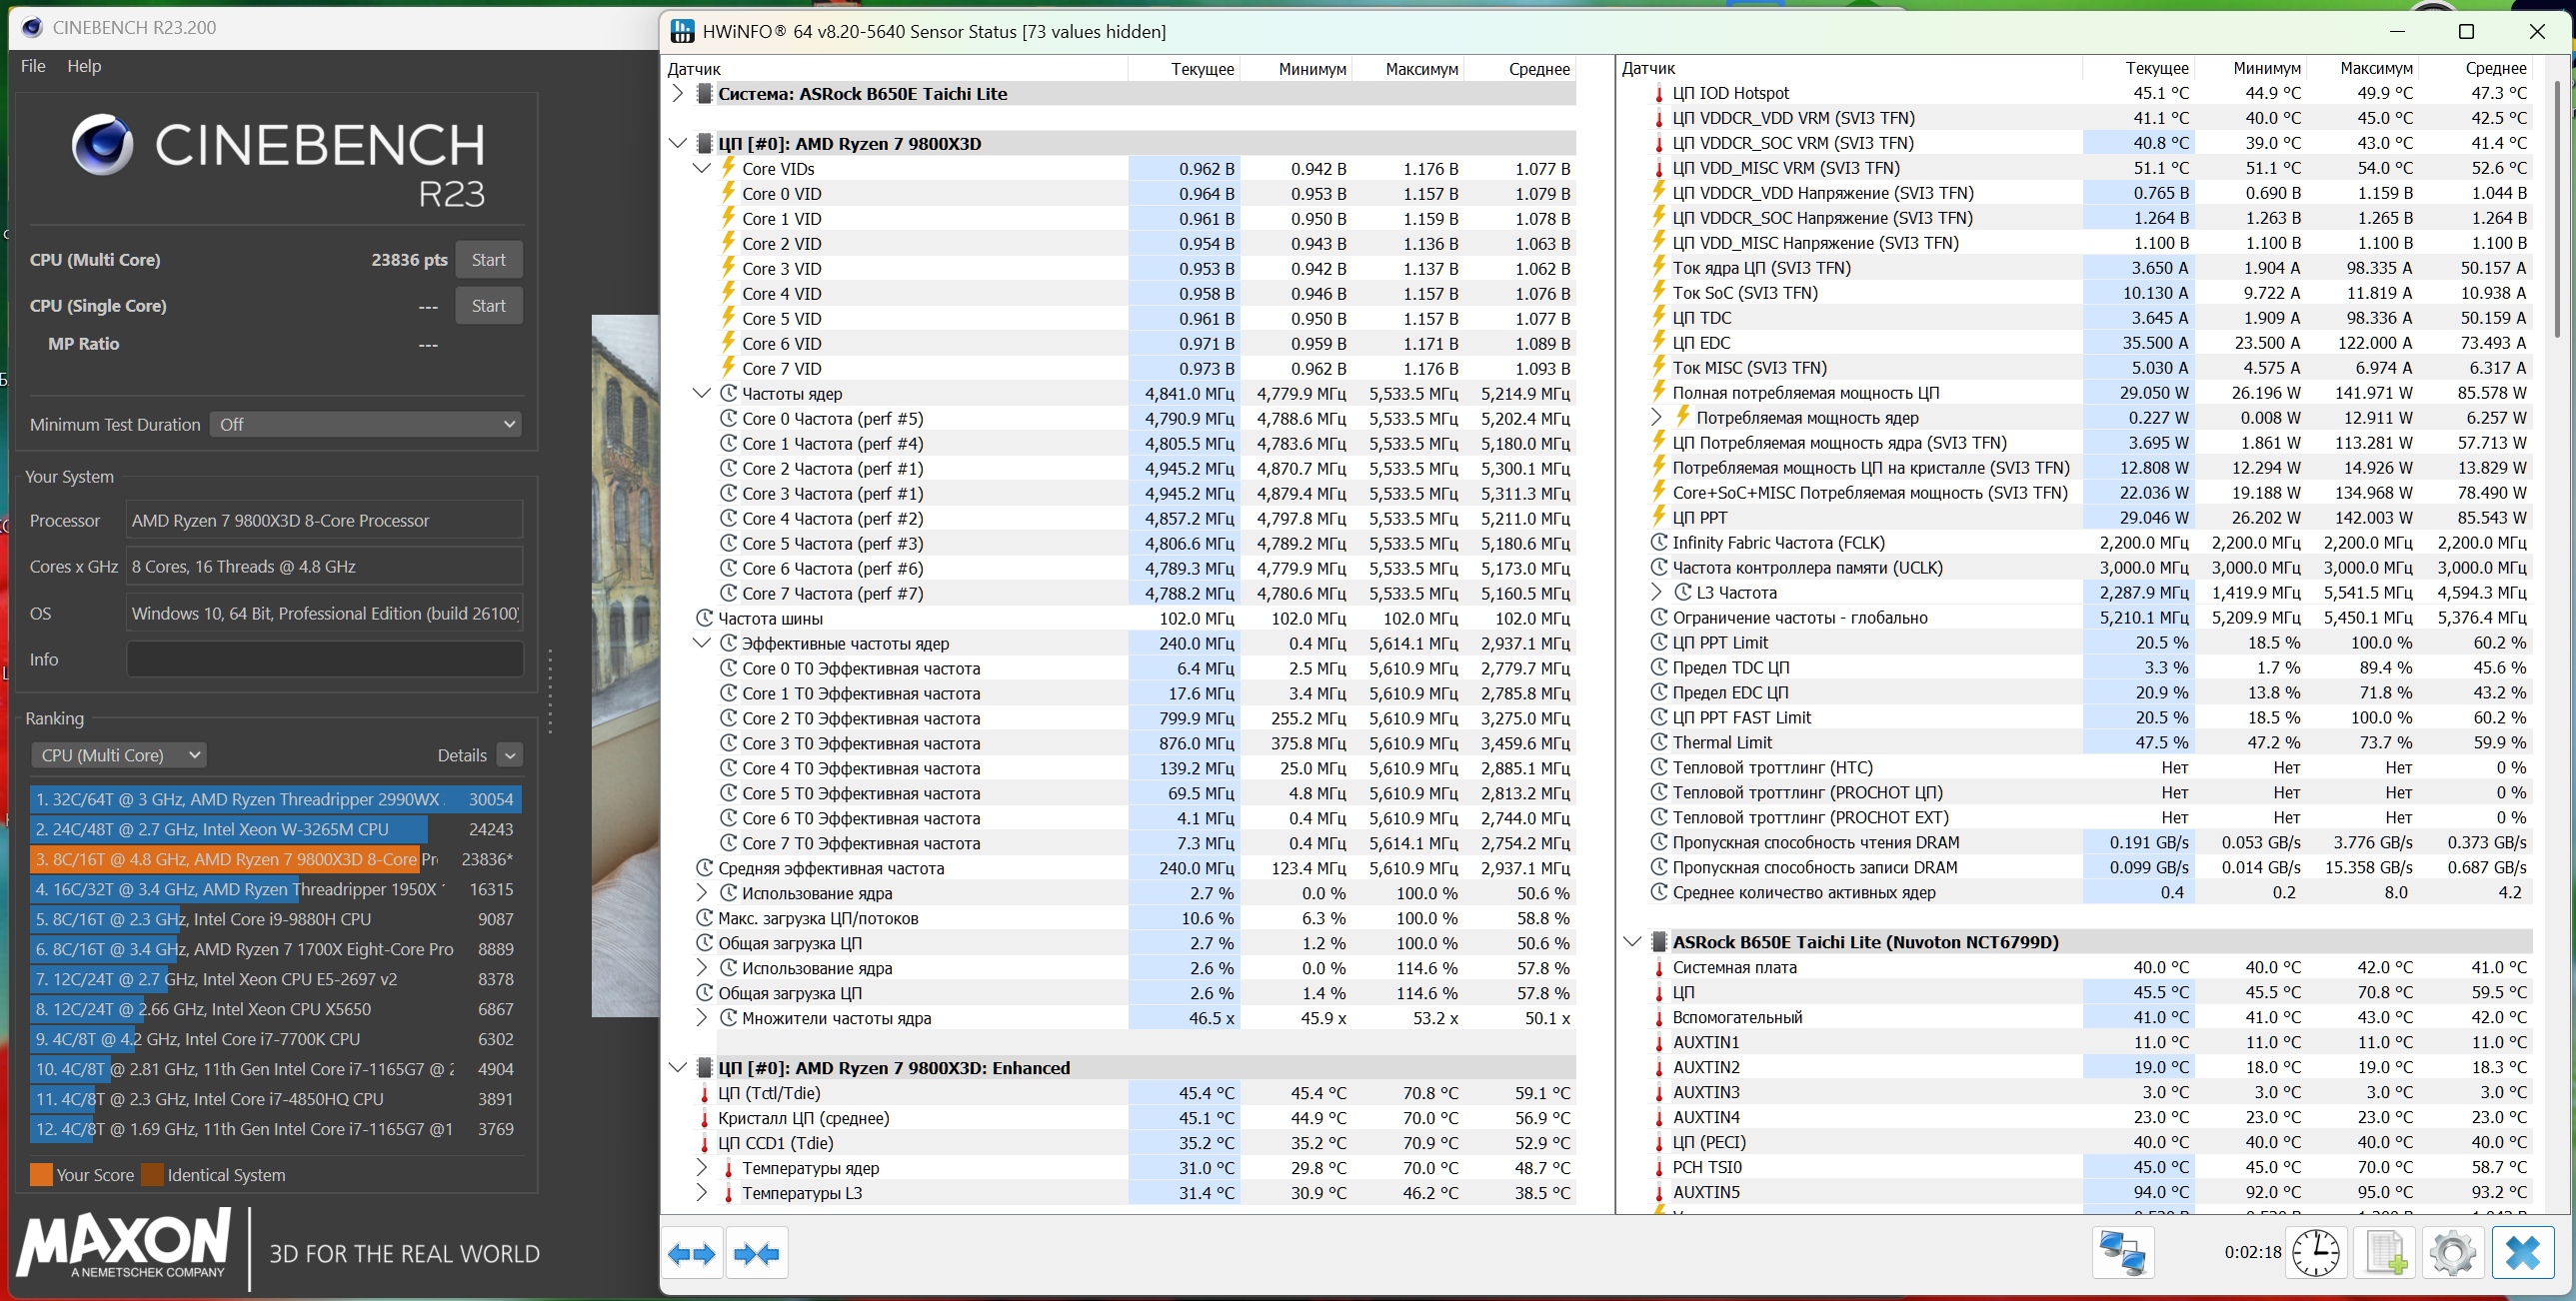Image resolution: width=2576 pixels, height=1301 pixels.
Task: Start logging with the add sheet icon
Action: coord(2385,1253)
